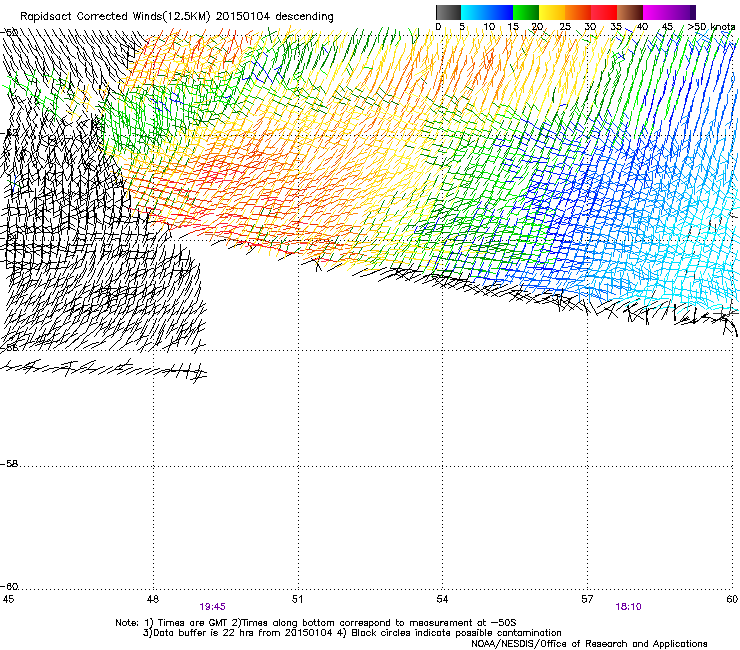Click the '-58' latitude axis label

click(x=9, y=464)
